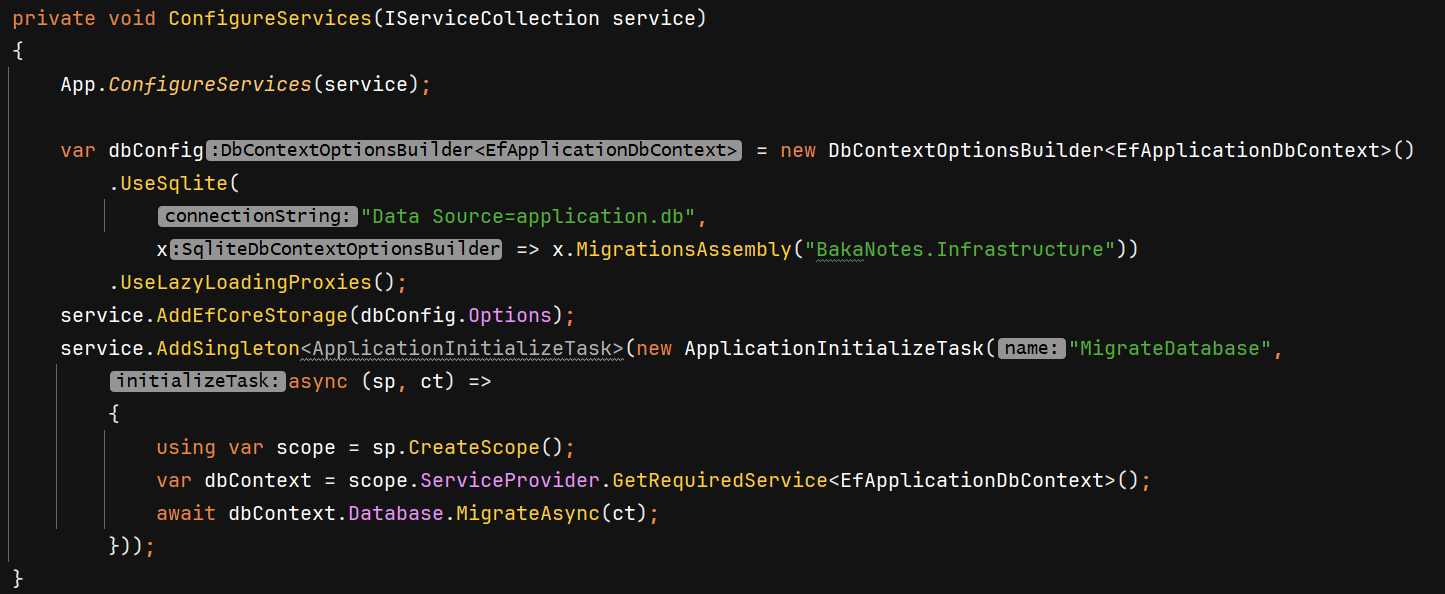Click the SqliteDbContextOptionsBuilder inlay hint

point(335,249)
